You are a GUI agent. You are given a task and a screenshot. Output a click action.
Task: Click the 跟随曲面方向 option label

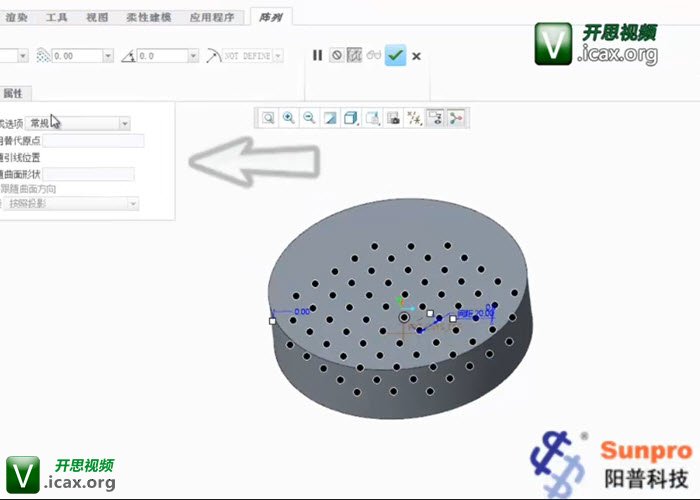click(x=28, y=189)
